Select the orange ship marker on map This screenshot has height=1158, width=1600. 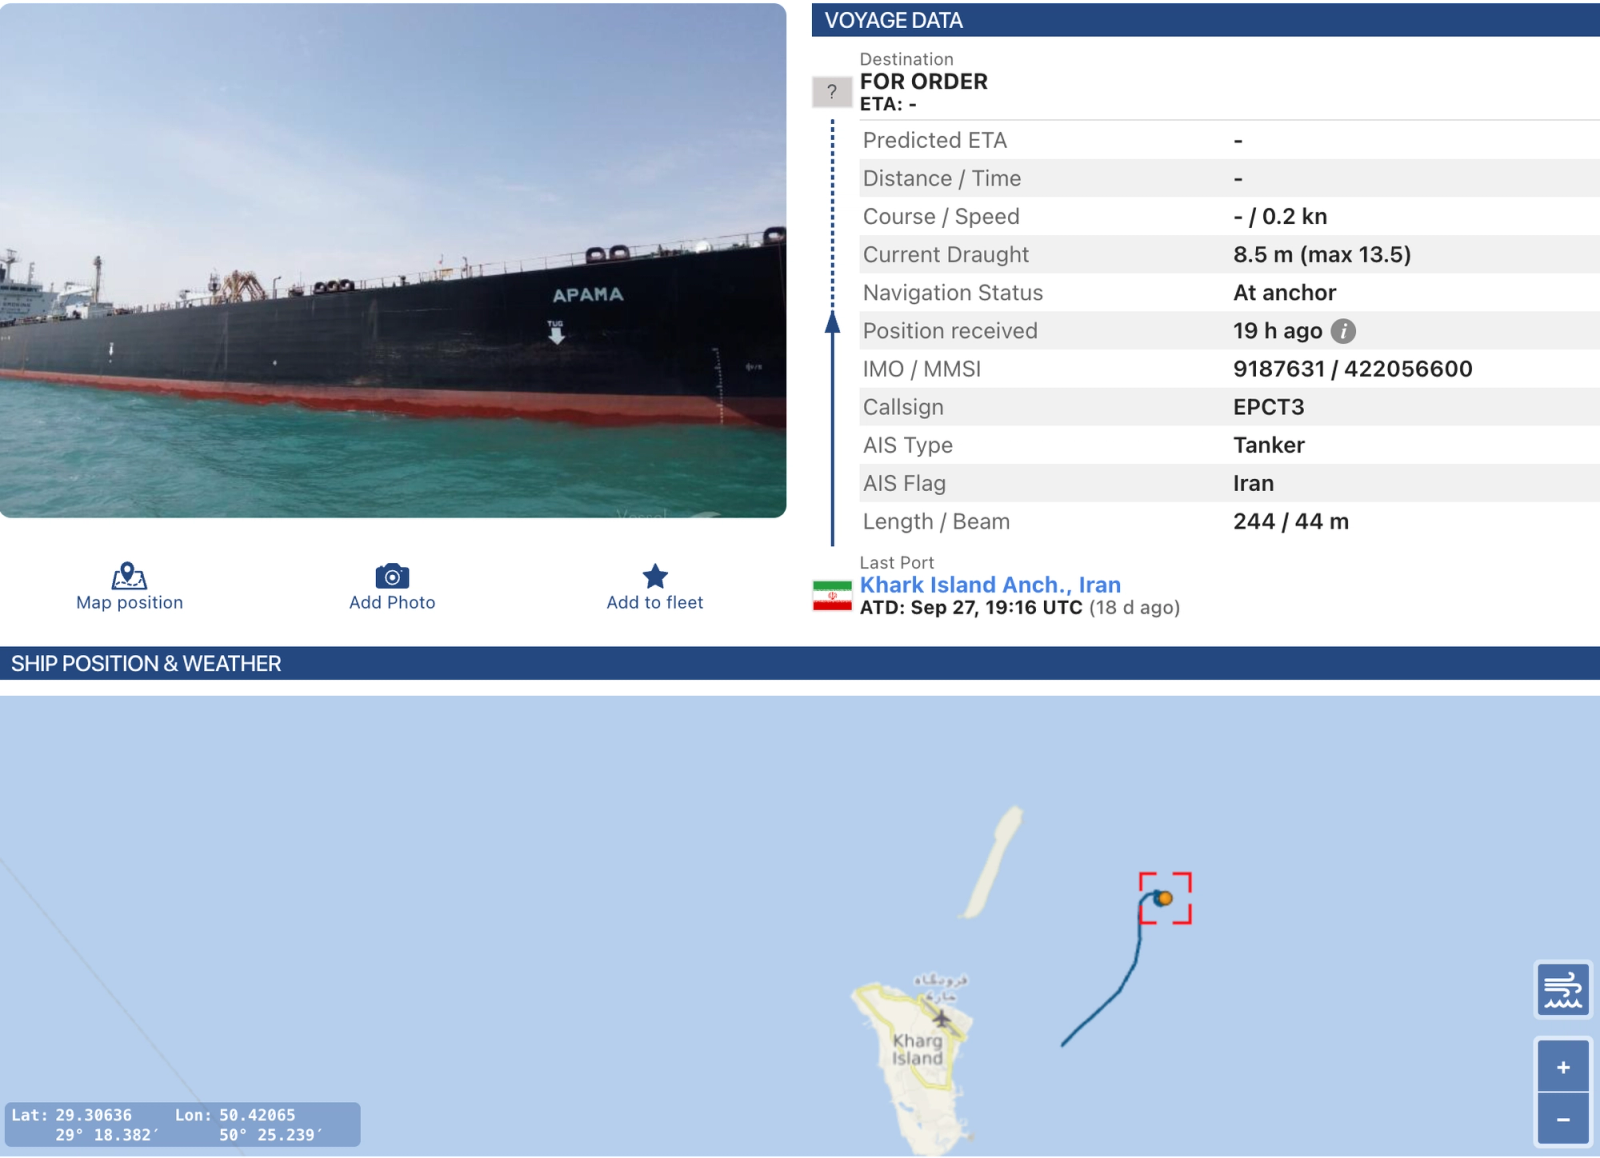(1164, 898)
